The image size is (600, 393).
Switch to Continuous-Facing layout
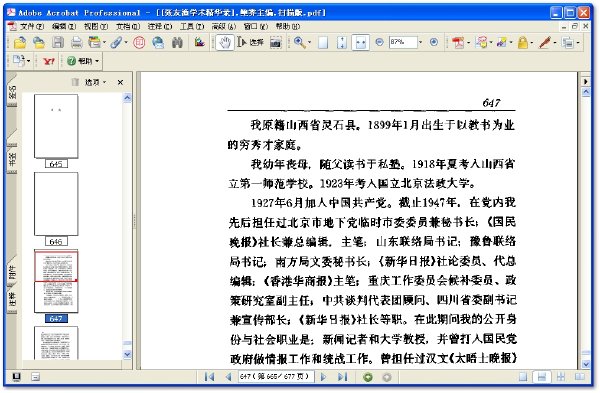[561, 377]
